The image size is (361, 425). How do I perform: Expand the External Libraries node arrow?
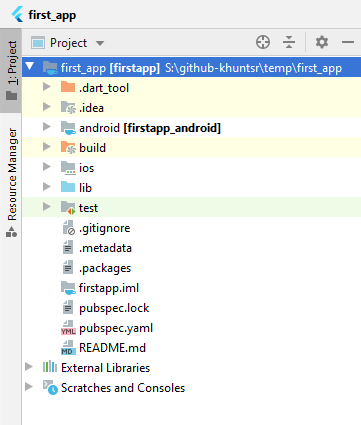pos(29,367)
